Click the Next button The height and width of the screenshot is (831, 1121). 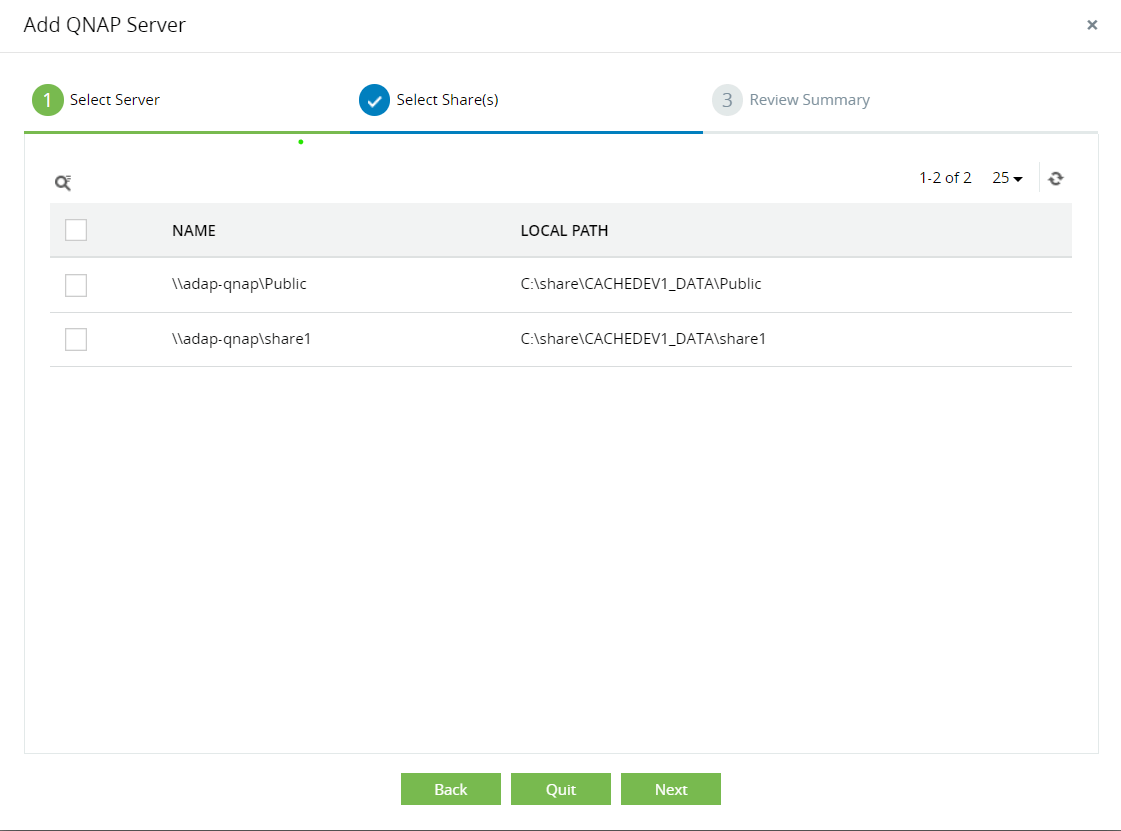[671, 789]
